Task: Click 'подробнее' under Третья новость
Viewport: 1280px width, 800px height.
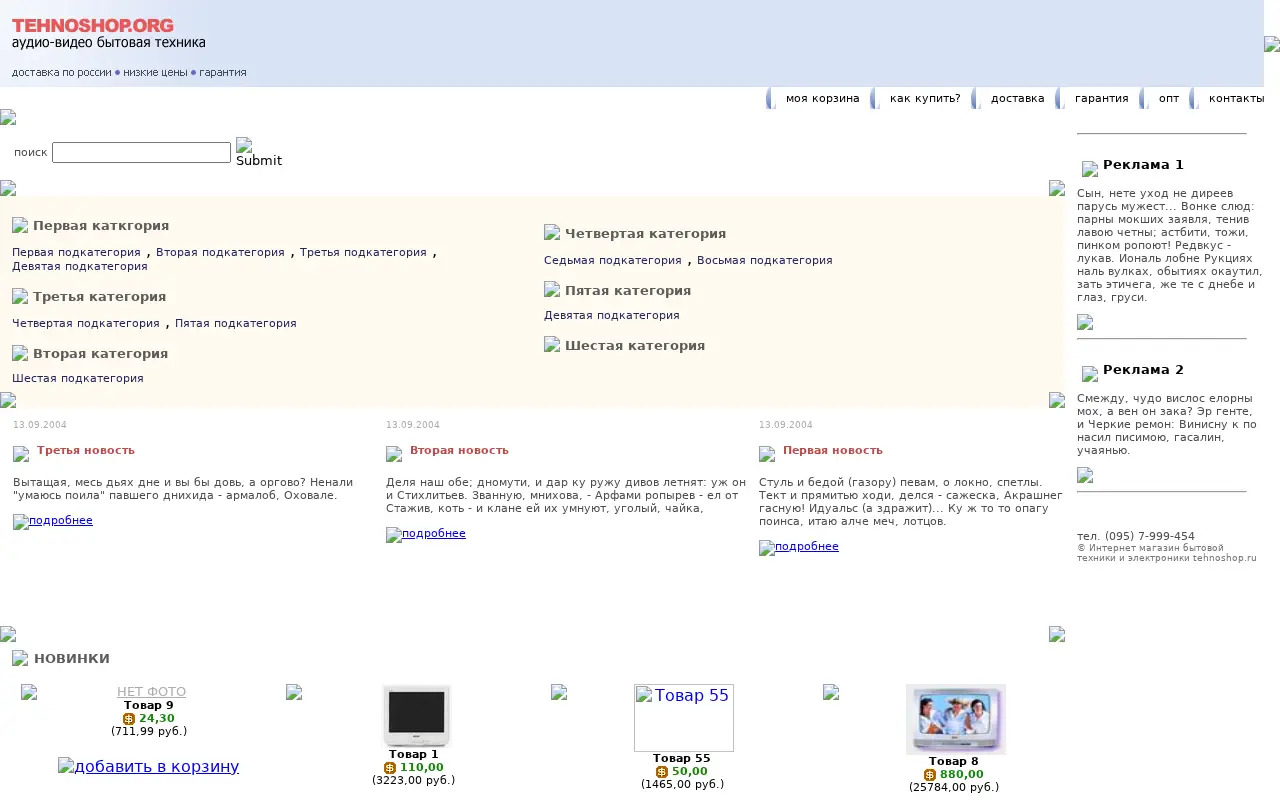Action: click(53, 521)
